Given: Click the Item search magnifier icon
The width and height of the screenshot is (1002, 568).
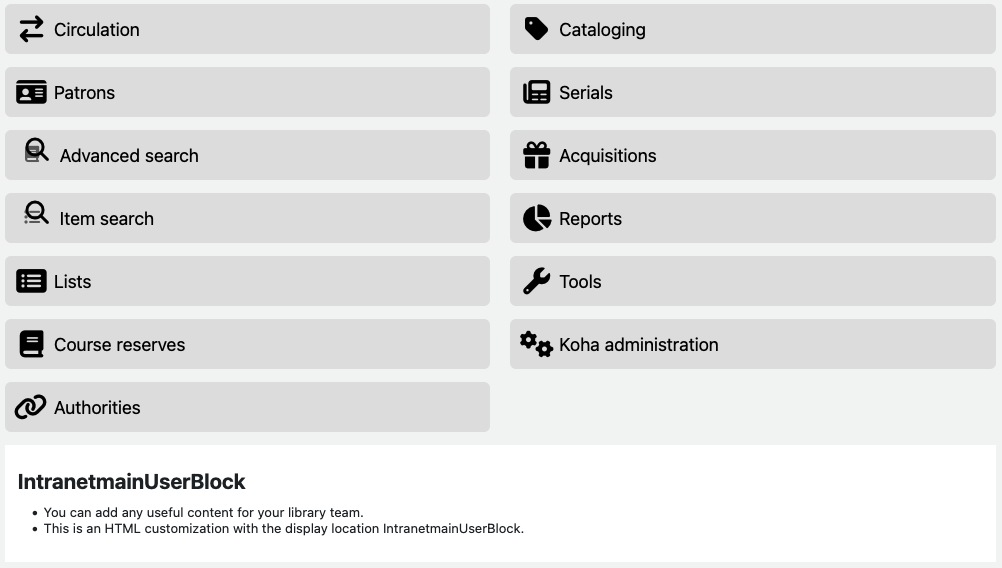Looking at the screenshot, I should 37,214.
